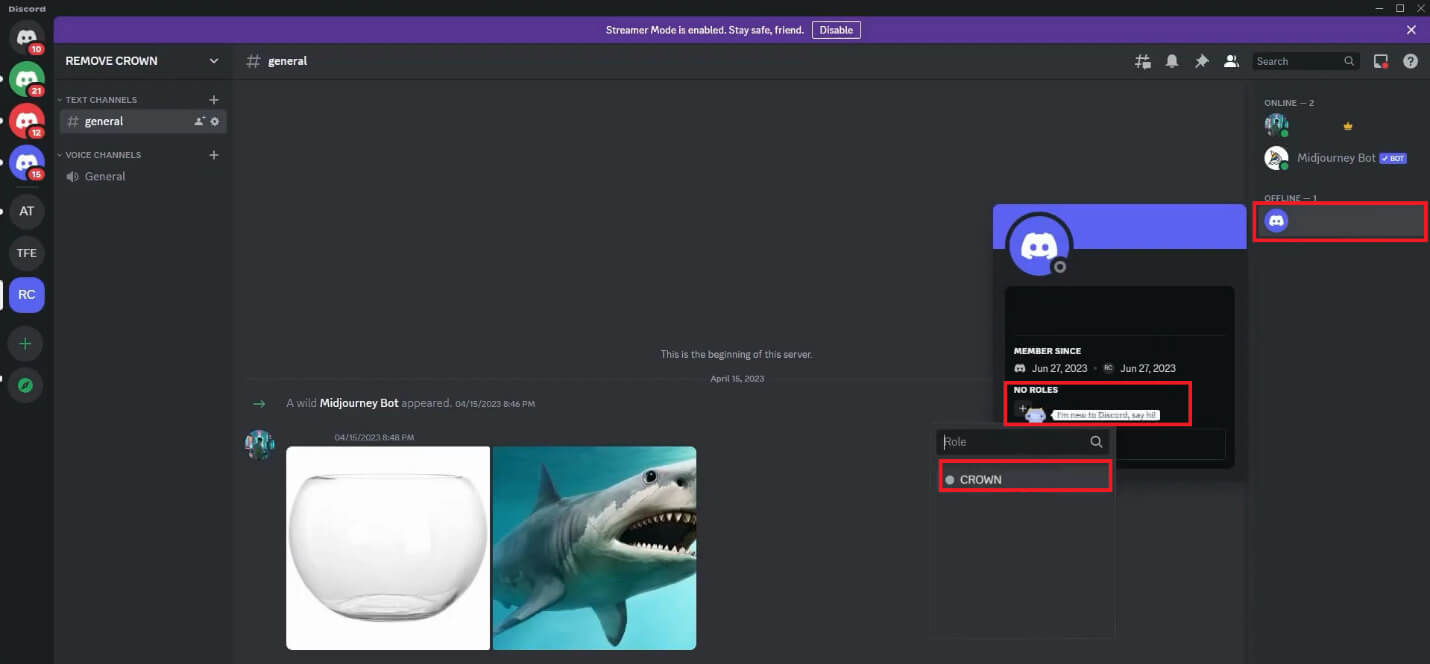
Task: Open the Inbox icon
Action: (x=1381, y=61)
